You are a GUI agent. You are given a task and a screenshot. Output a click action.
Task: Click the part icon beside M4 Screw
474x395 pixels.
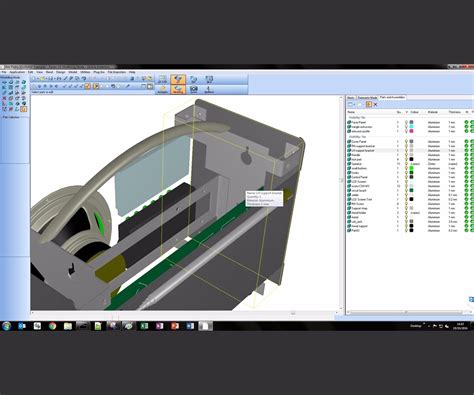pos(349,204)
